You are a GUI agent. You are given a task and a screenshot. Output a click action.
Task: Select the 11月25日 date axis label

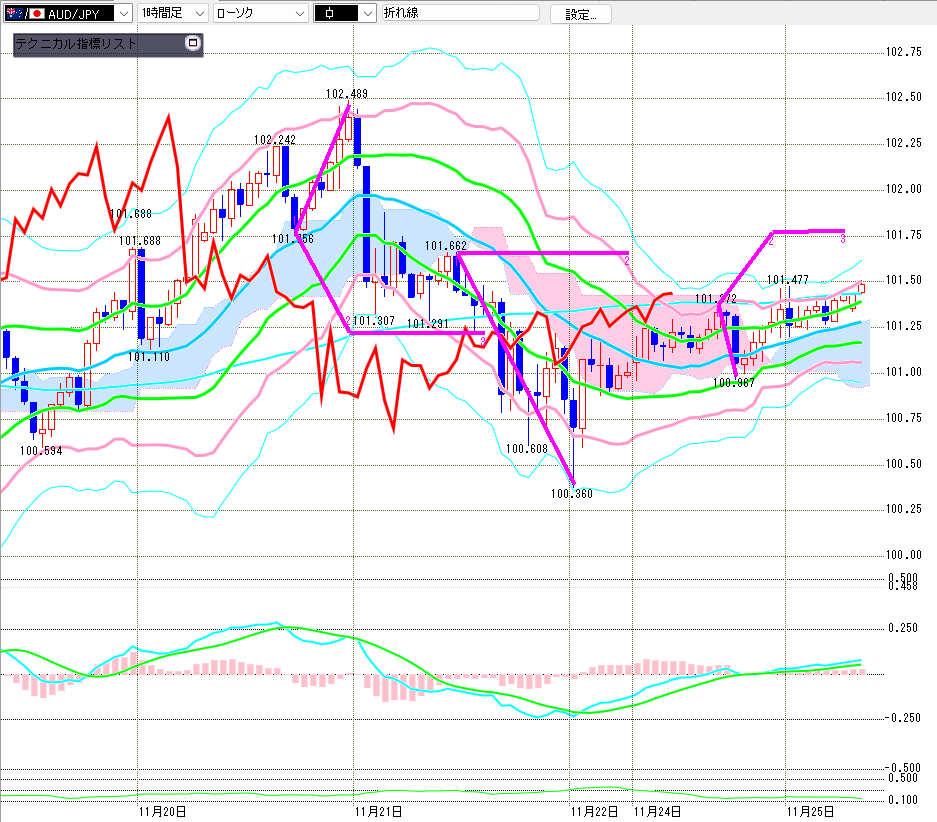[808, 811]
